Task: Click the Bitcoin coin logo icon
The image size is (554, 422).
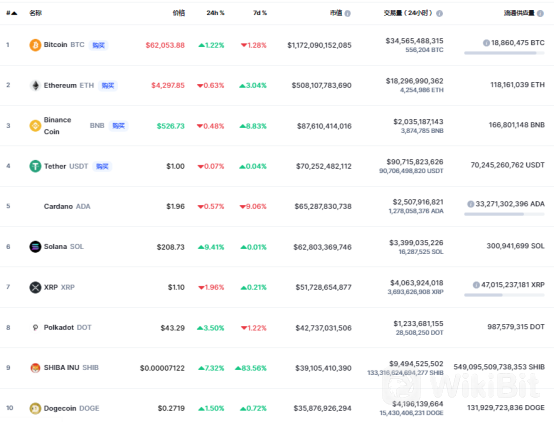Action: [x=35, y=45]
